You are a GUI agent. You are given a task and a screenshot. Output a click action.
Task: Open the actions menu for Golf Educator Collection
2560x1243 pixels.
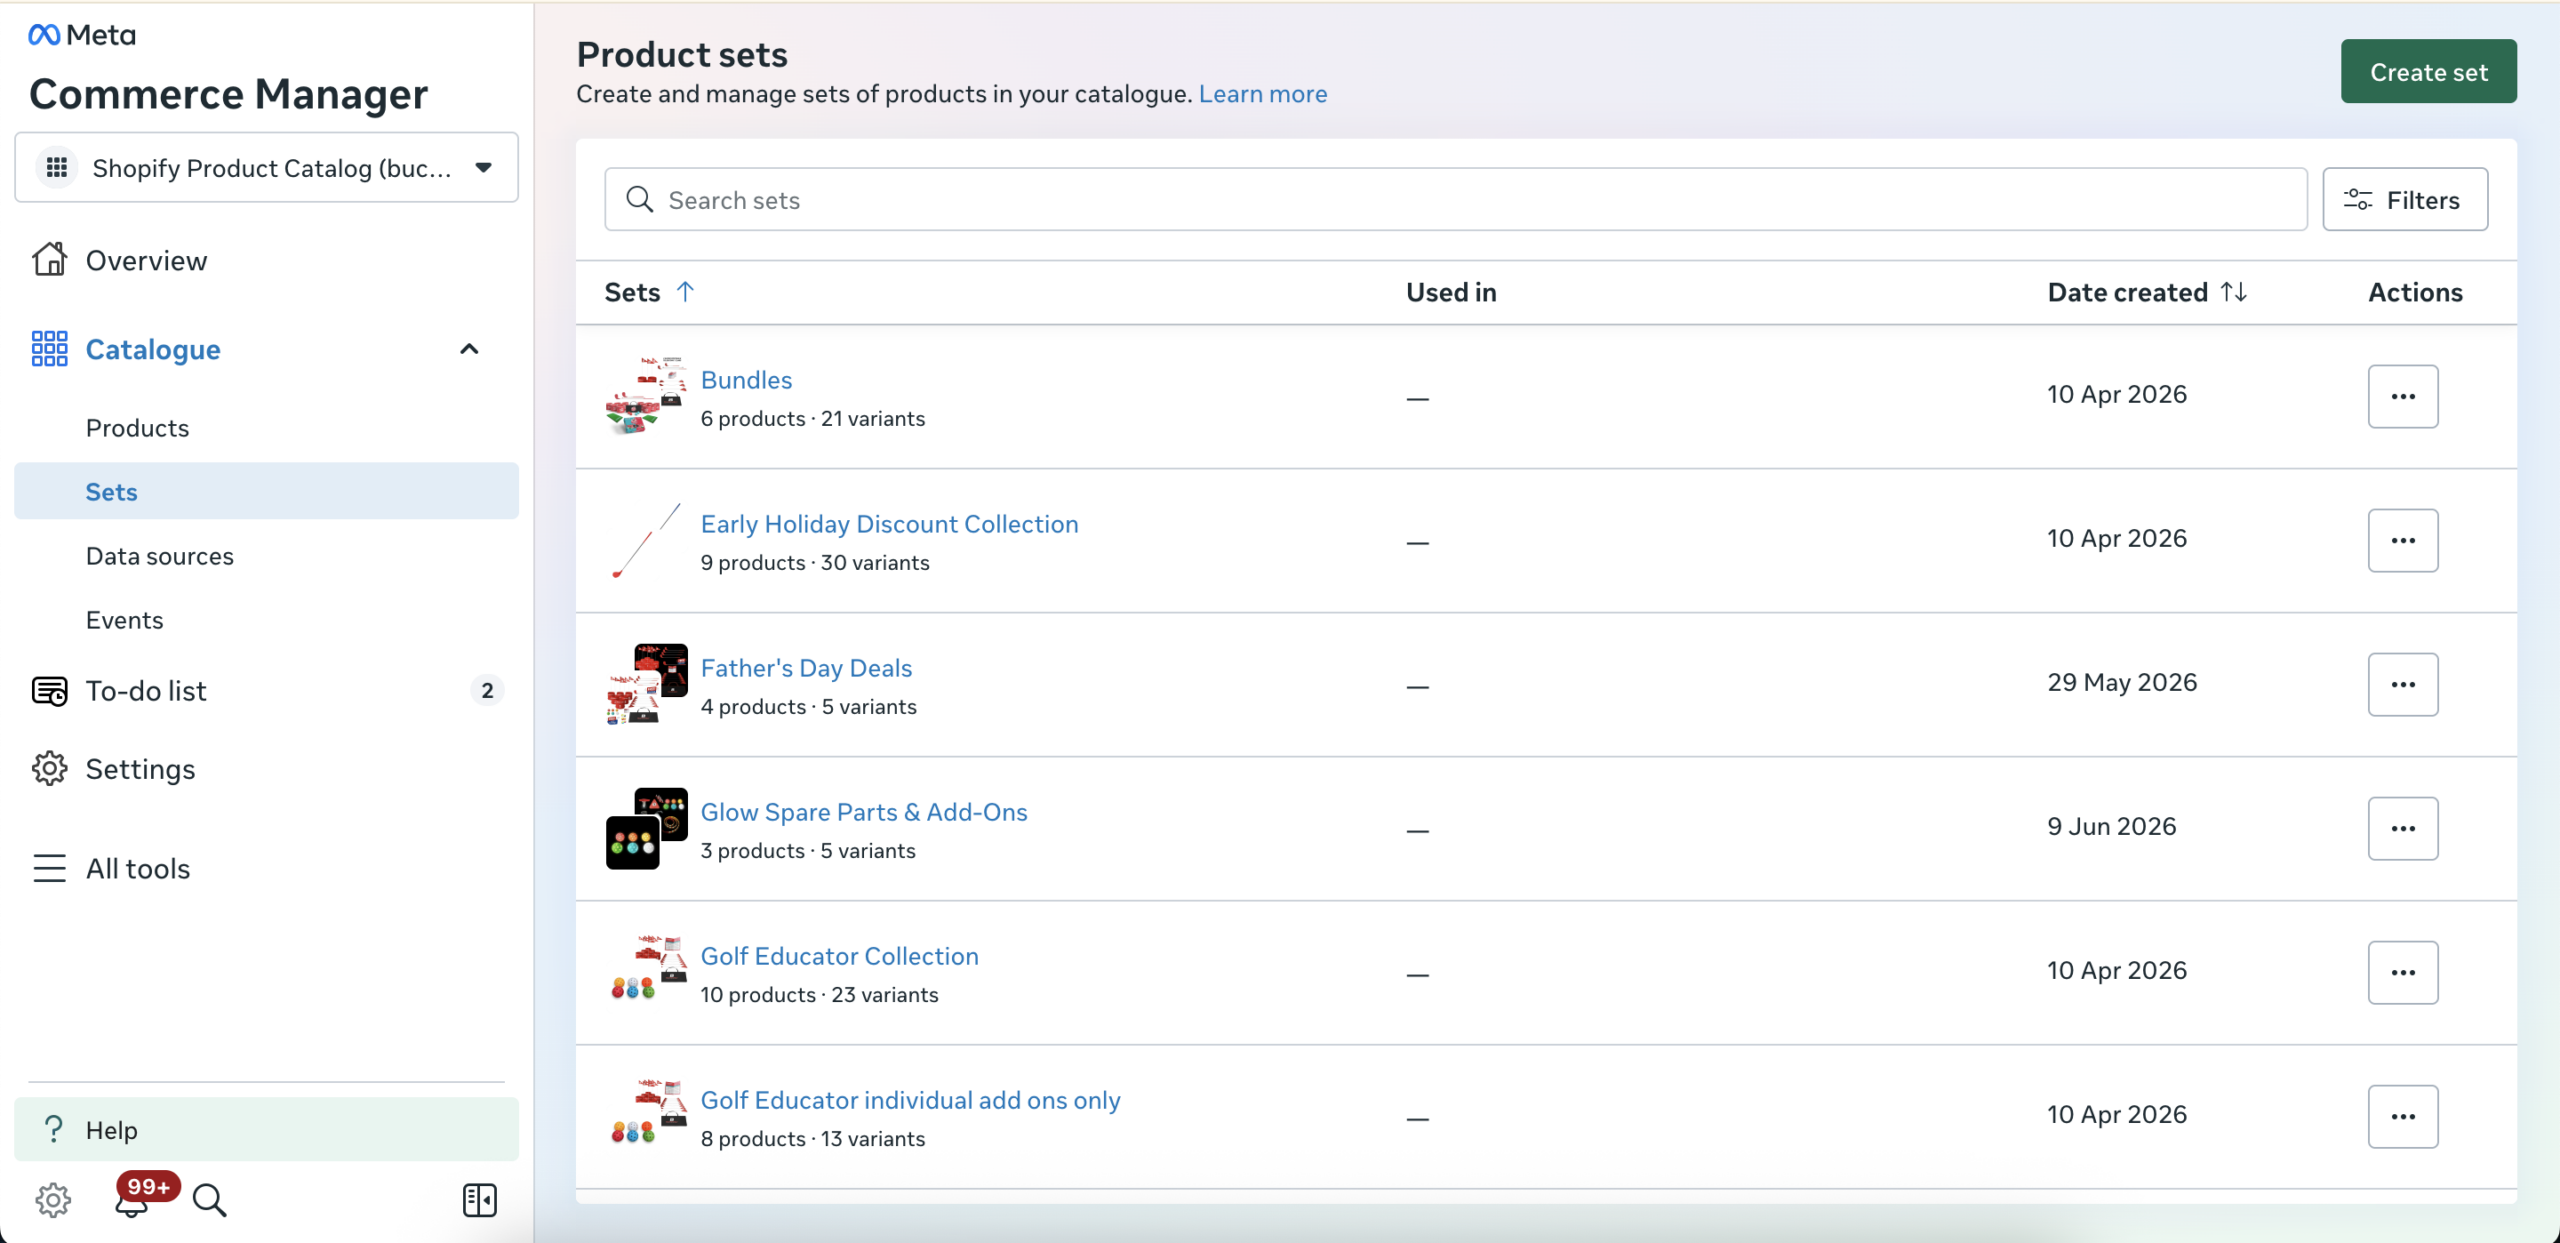2403,973
